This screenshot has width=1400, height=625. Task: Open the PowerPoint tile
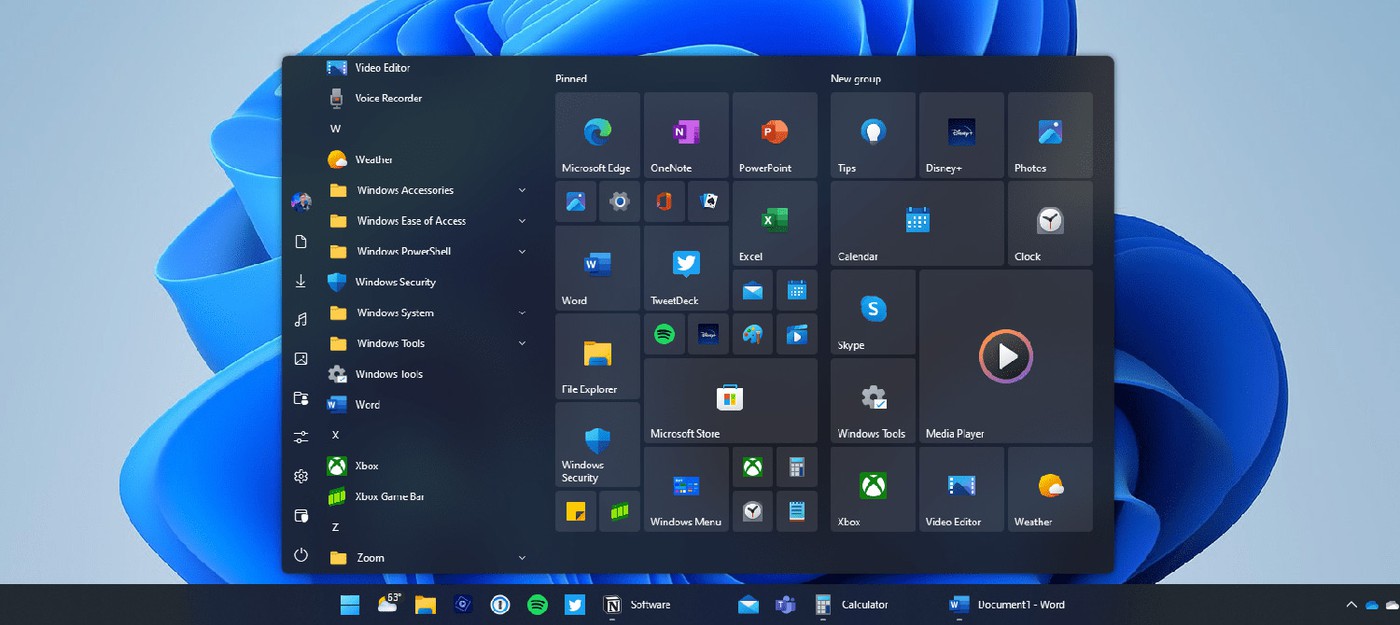(775, 135)
